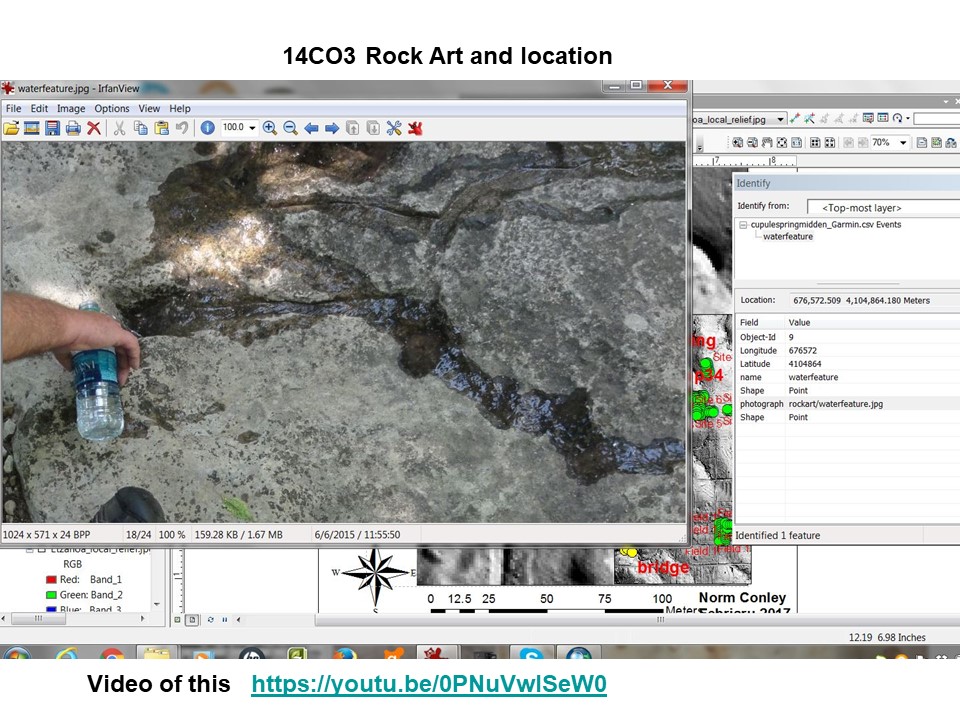Collapse the cupulespringmidden_Garmin.csv Events node
The height and width of the screenshot is (720, 960).
[743, 225]
